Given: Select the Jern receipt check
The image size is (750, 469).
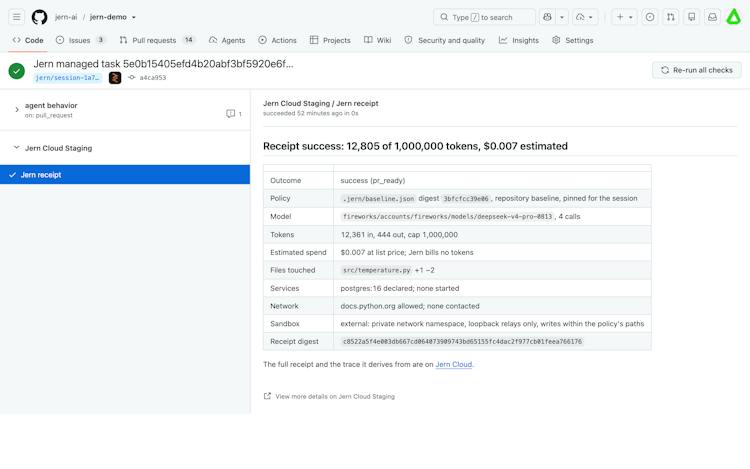Looking at the screenshot, I should pyautogui.click(x=125, y=175).
